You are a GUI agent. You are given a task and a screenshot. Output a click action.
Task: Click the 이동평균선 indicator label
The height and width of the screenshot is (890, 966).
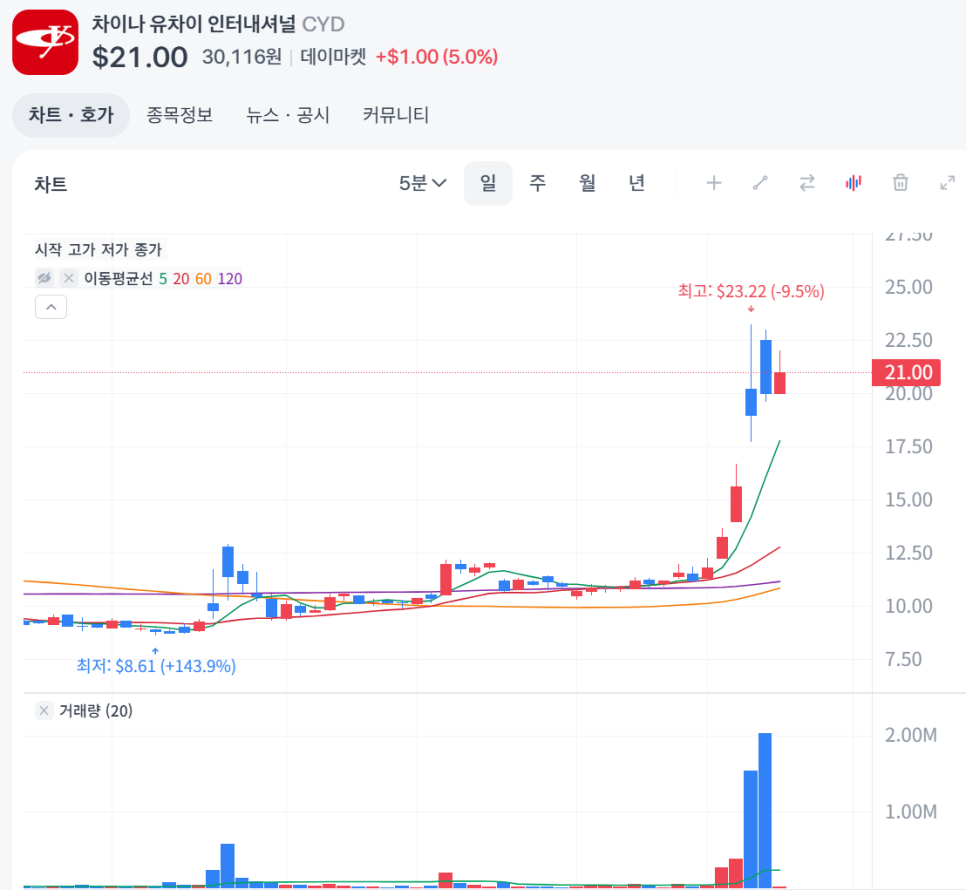118,279
